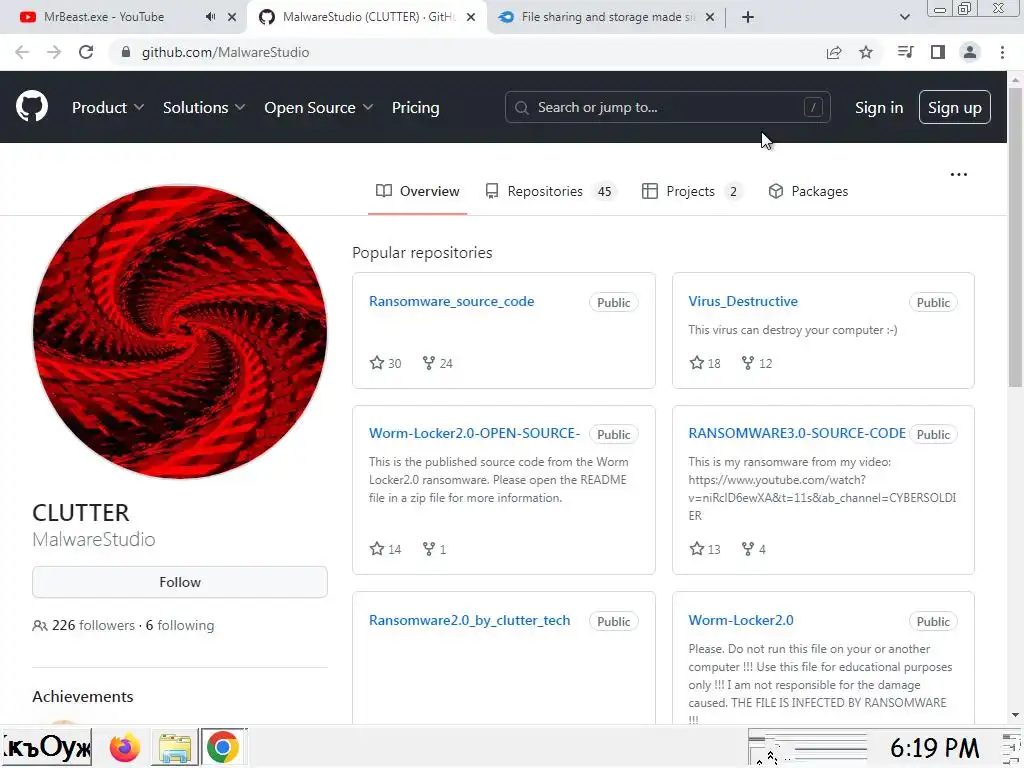View 12 forks of Virus_Destructive
Screen dimensions: 1024x768
tap(757, 363)
